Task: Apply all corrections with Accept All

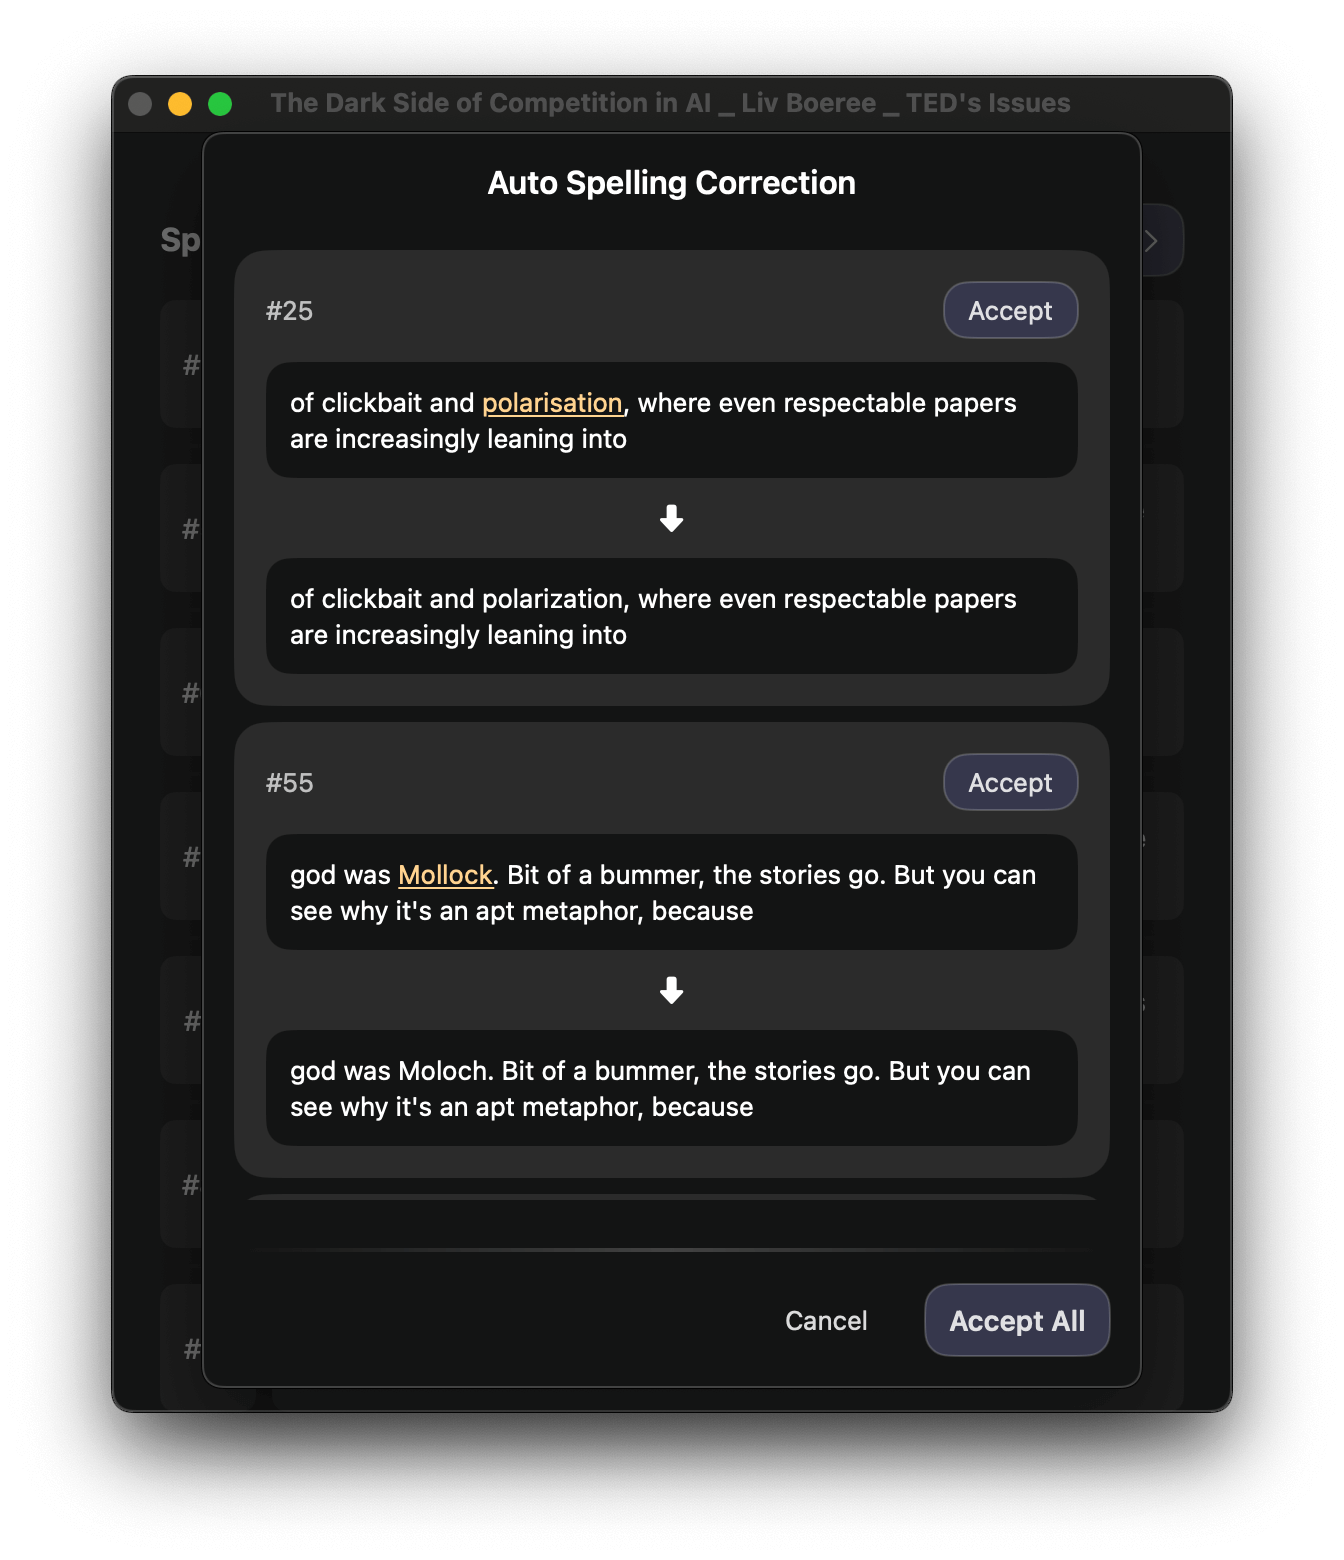Action: tap(1016, 1320)
